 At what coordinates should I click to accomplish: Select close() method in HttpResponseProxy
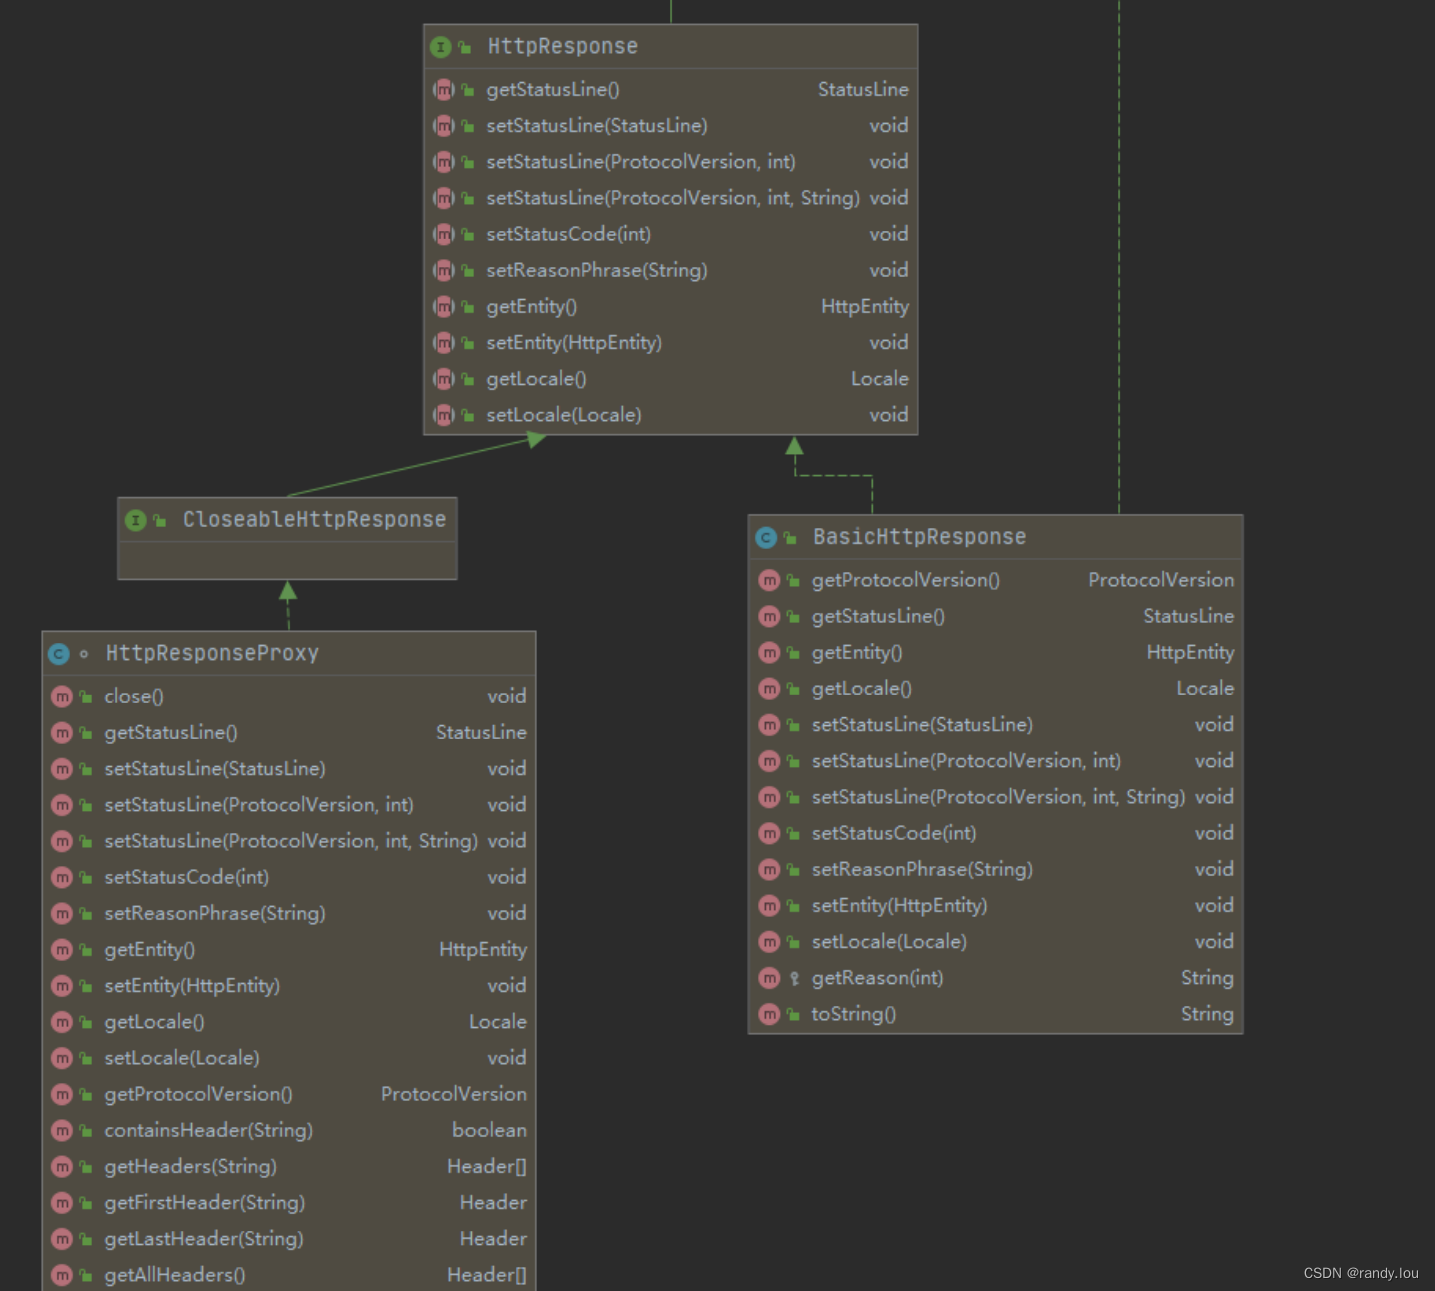tap(134, 697)
